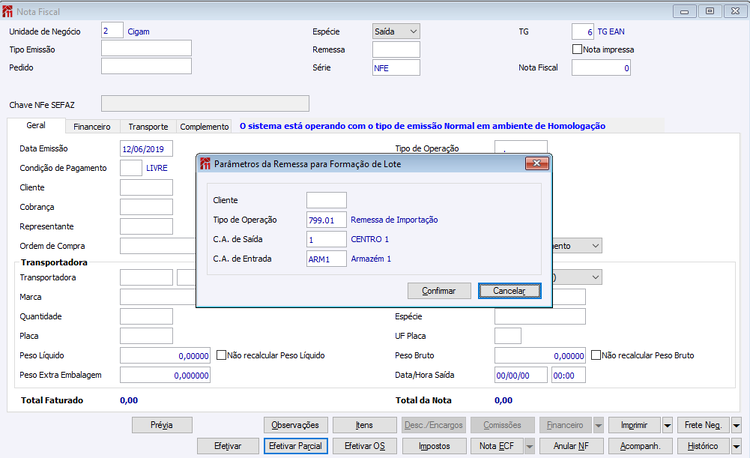
Task: Close the Nota Fiscal window
Action: (x=736, y=11)
